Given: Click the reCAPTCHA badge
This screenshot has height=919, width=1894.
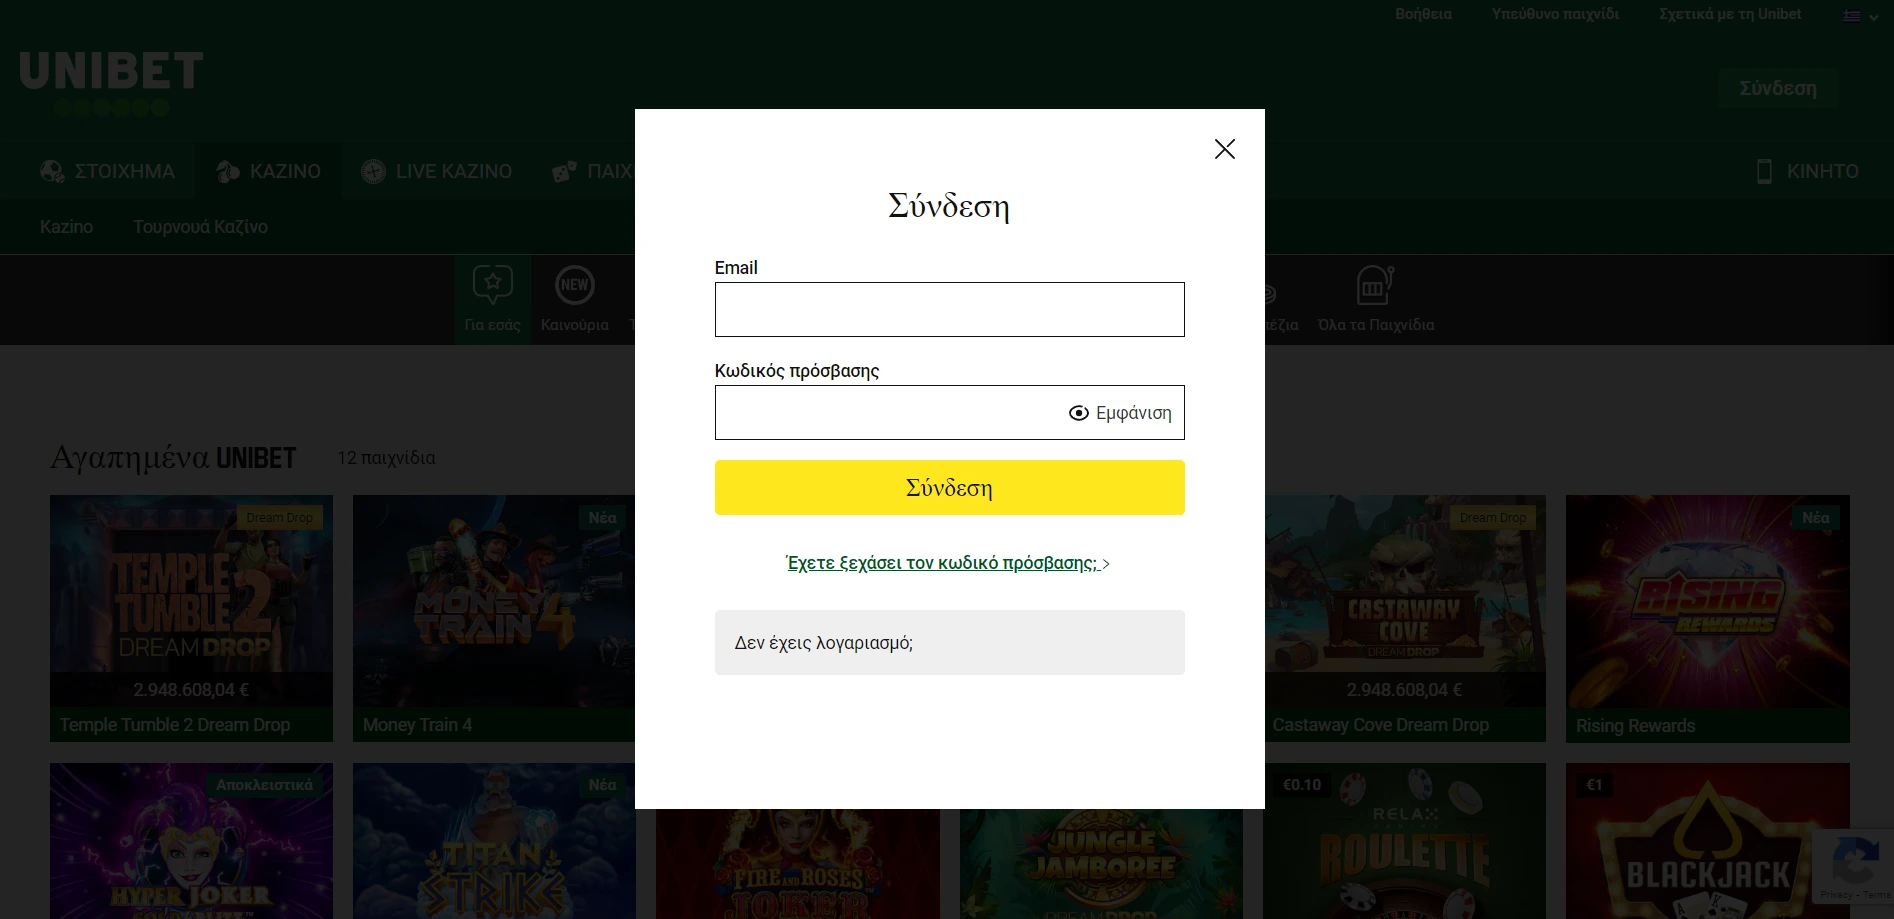Looking at the screenshot, I should coord(1853,866).
